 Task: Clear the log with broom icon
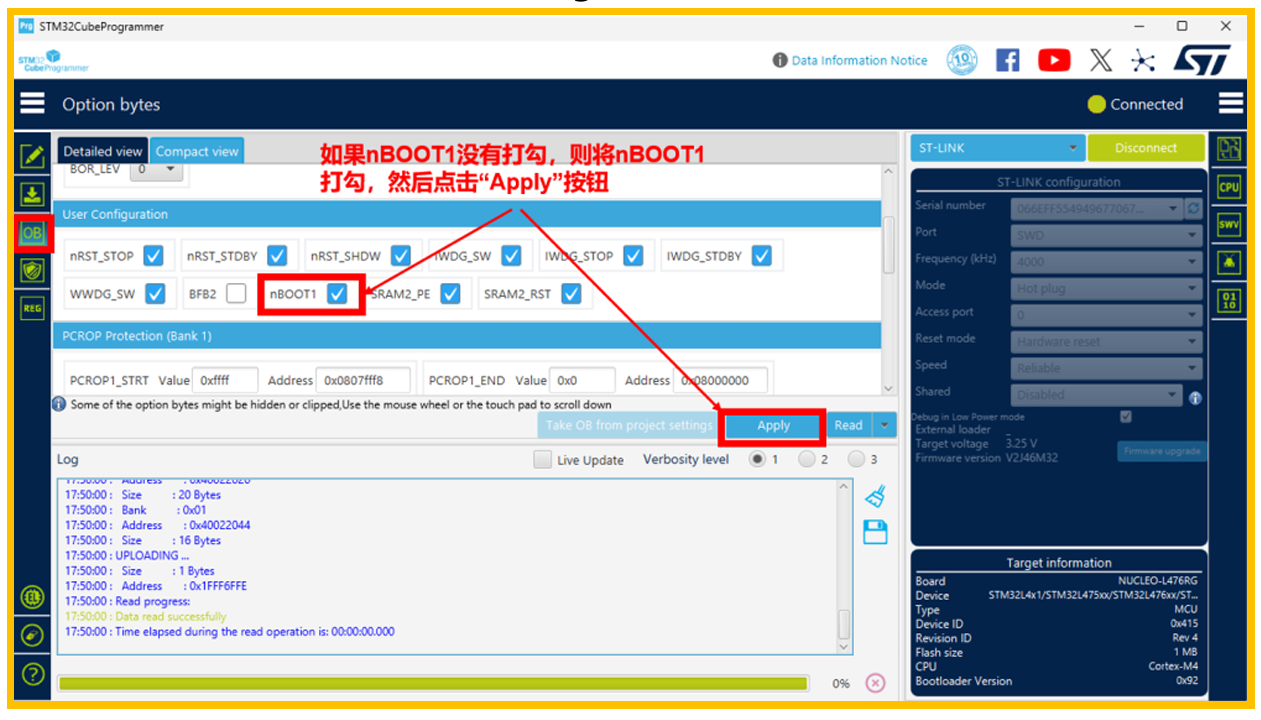(x=875, y=495)
